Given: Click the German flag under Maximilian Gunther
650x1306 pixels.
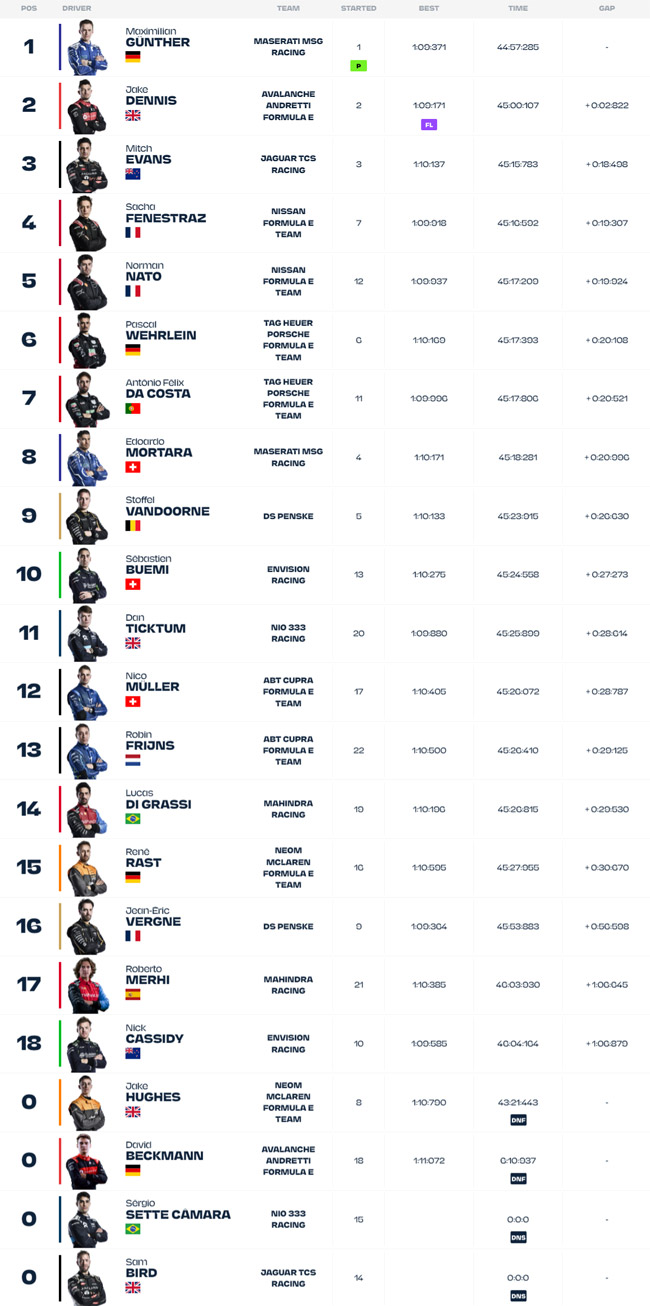Looking at the screenshot, I should pos(132,57).
